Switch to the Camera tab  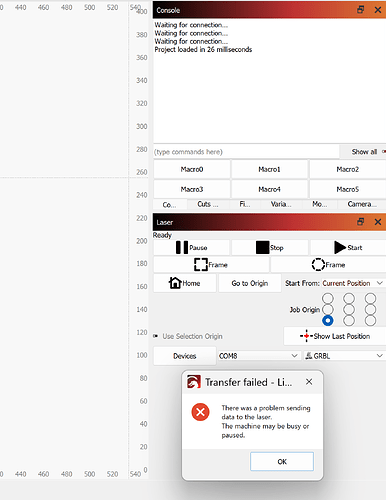click(362, 204)
